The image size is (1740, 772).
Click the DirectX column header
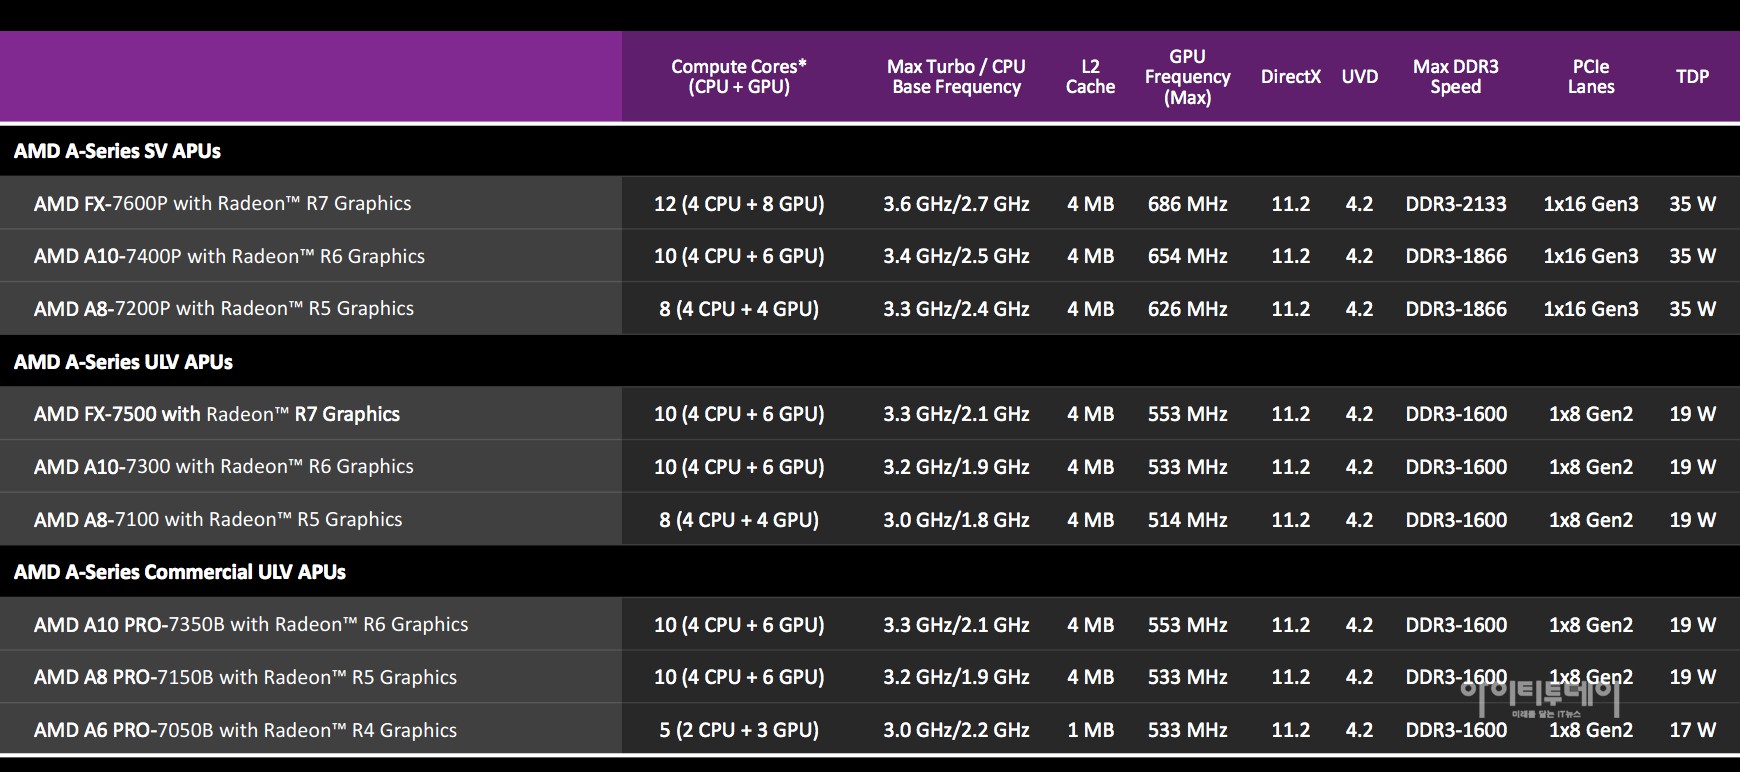(x=1290, y=77)
